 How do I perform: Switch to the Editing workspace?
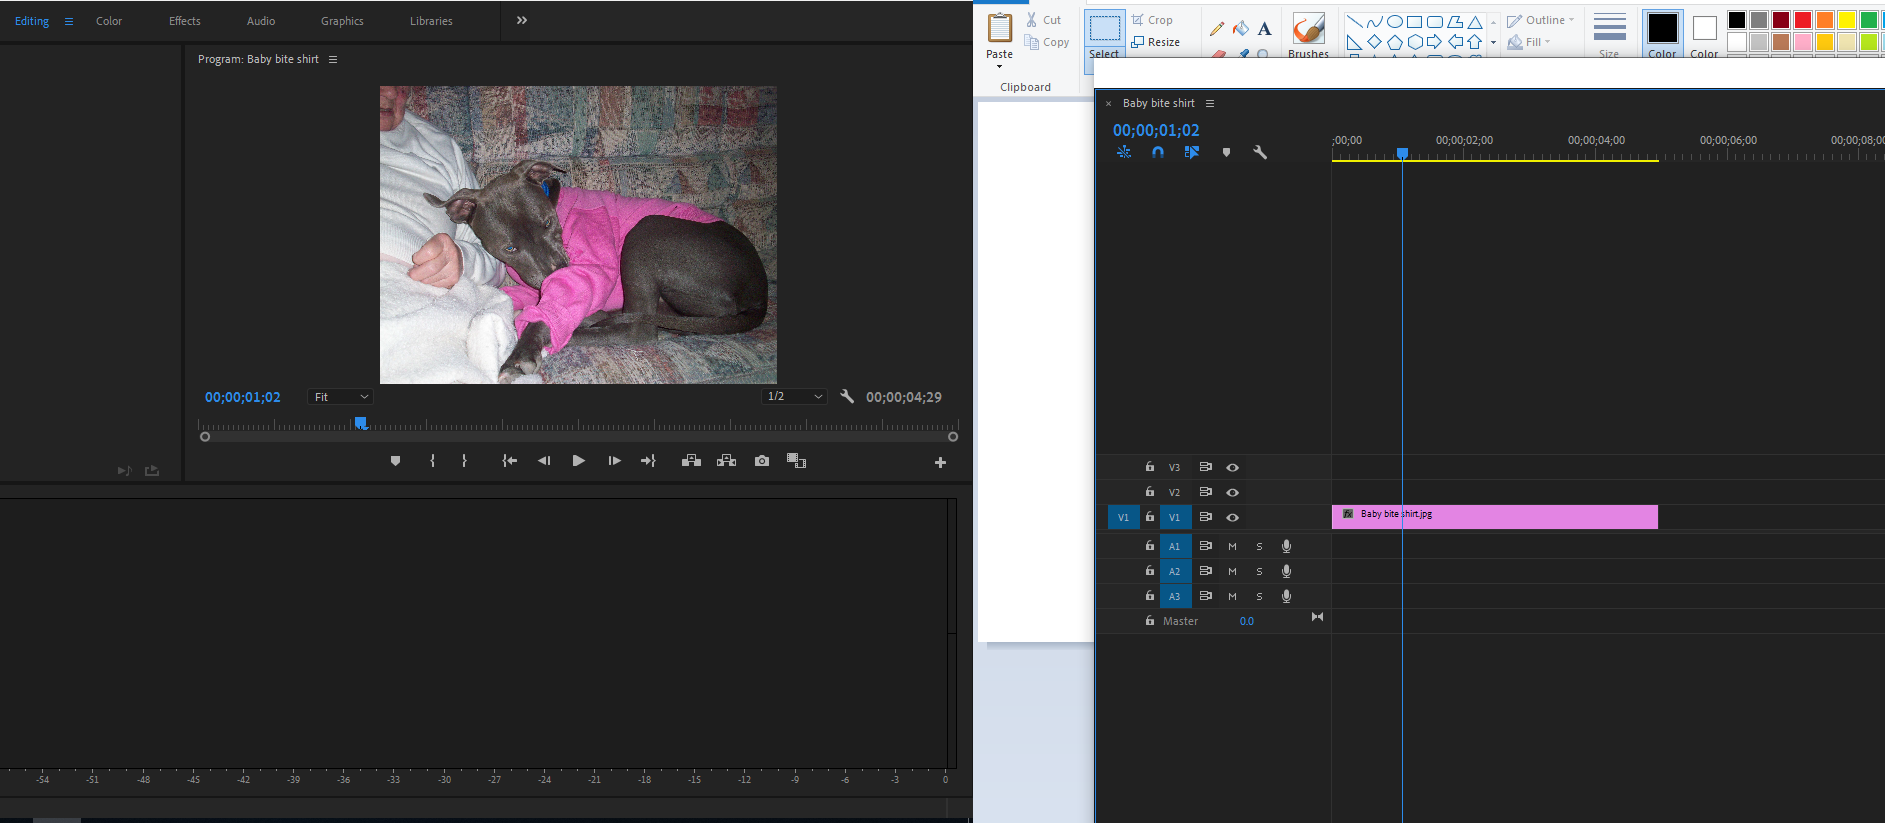pyautogui.click(x=32, y=21)
